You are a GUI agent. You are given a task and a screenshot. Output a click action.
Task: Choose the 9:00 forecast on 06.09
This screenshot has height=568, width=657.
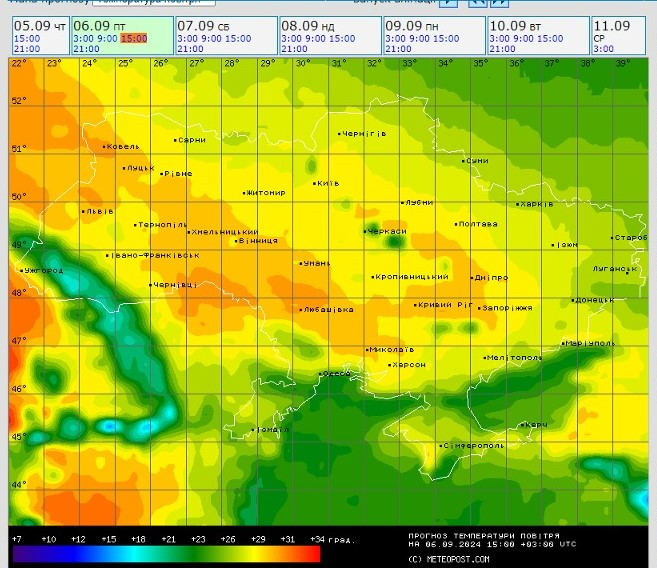[x=106, y=38]
